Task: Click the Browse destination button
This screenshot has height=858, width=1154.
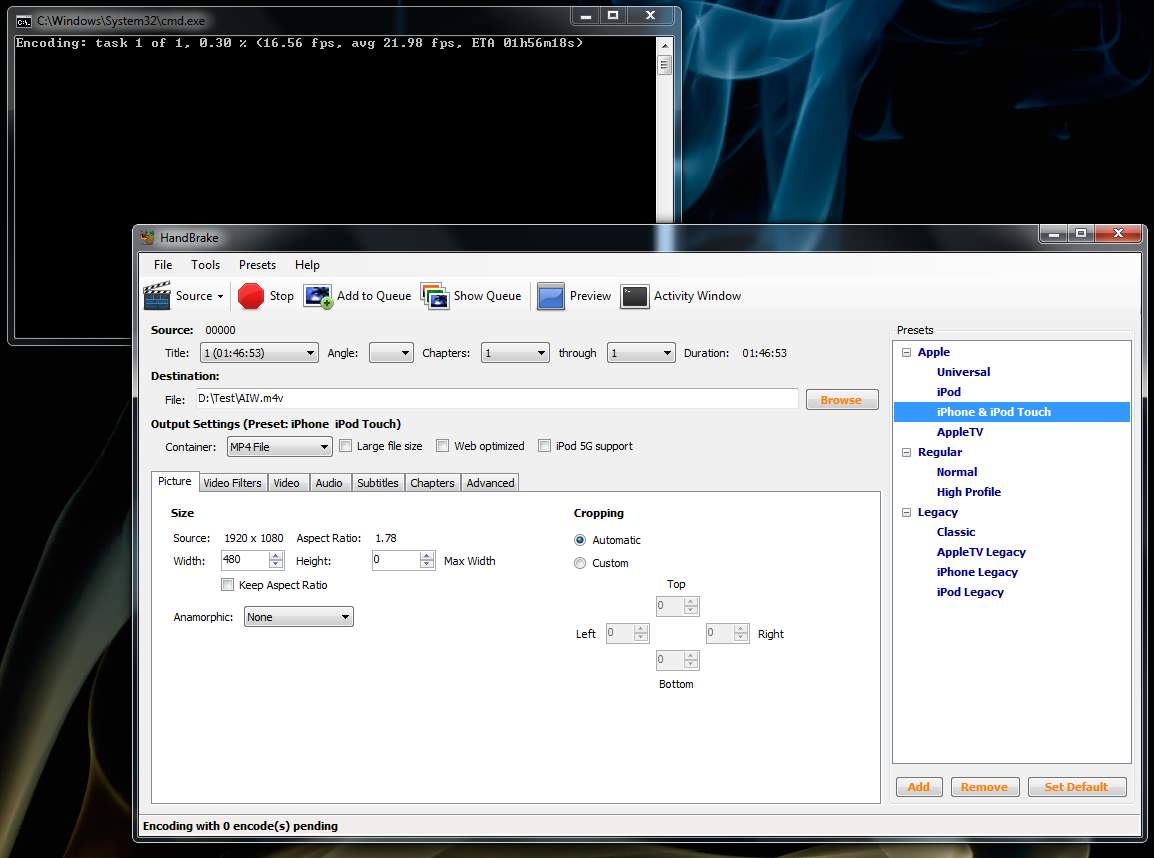Action: click(841, 400)
